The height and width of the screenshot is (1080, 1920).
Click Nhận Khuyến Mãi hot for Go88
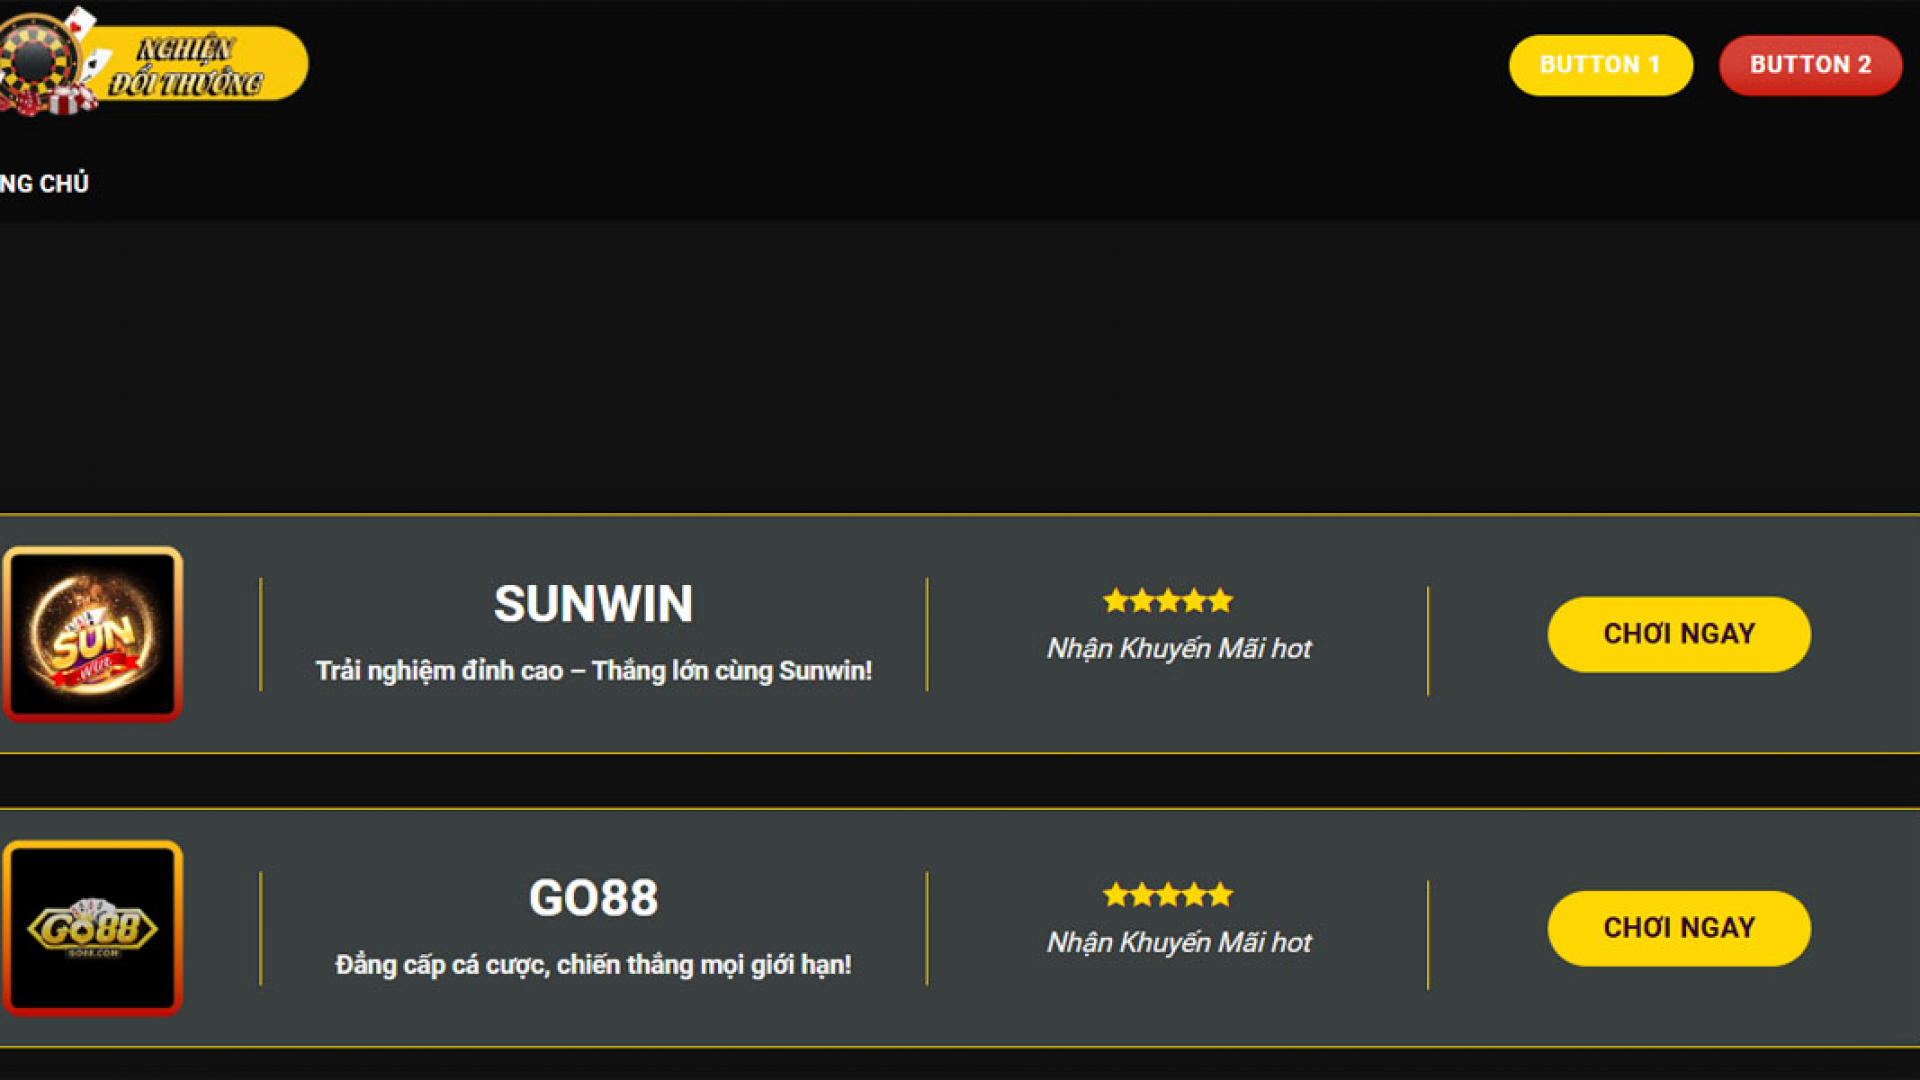pos(1178,943)
